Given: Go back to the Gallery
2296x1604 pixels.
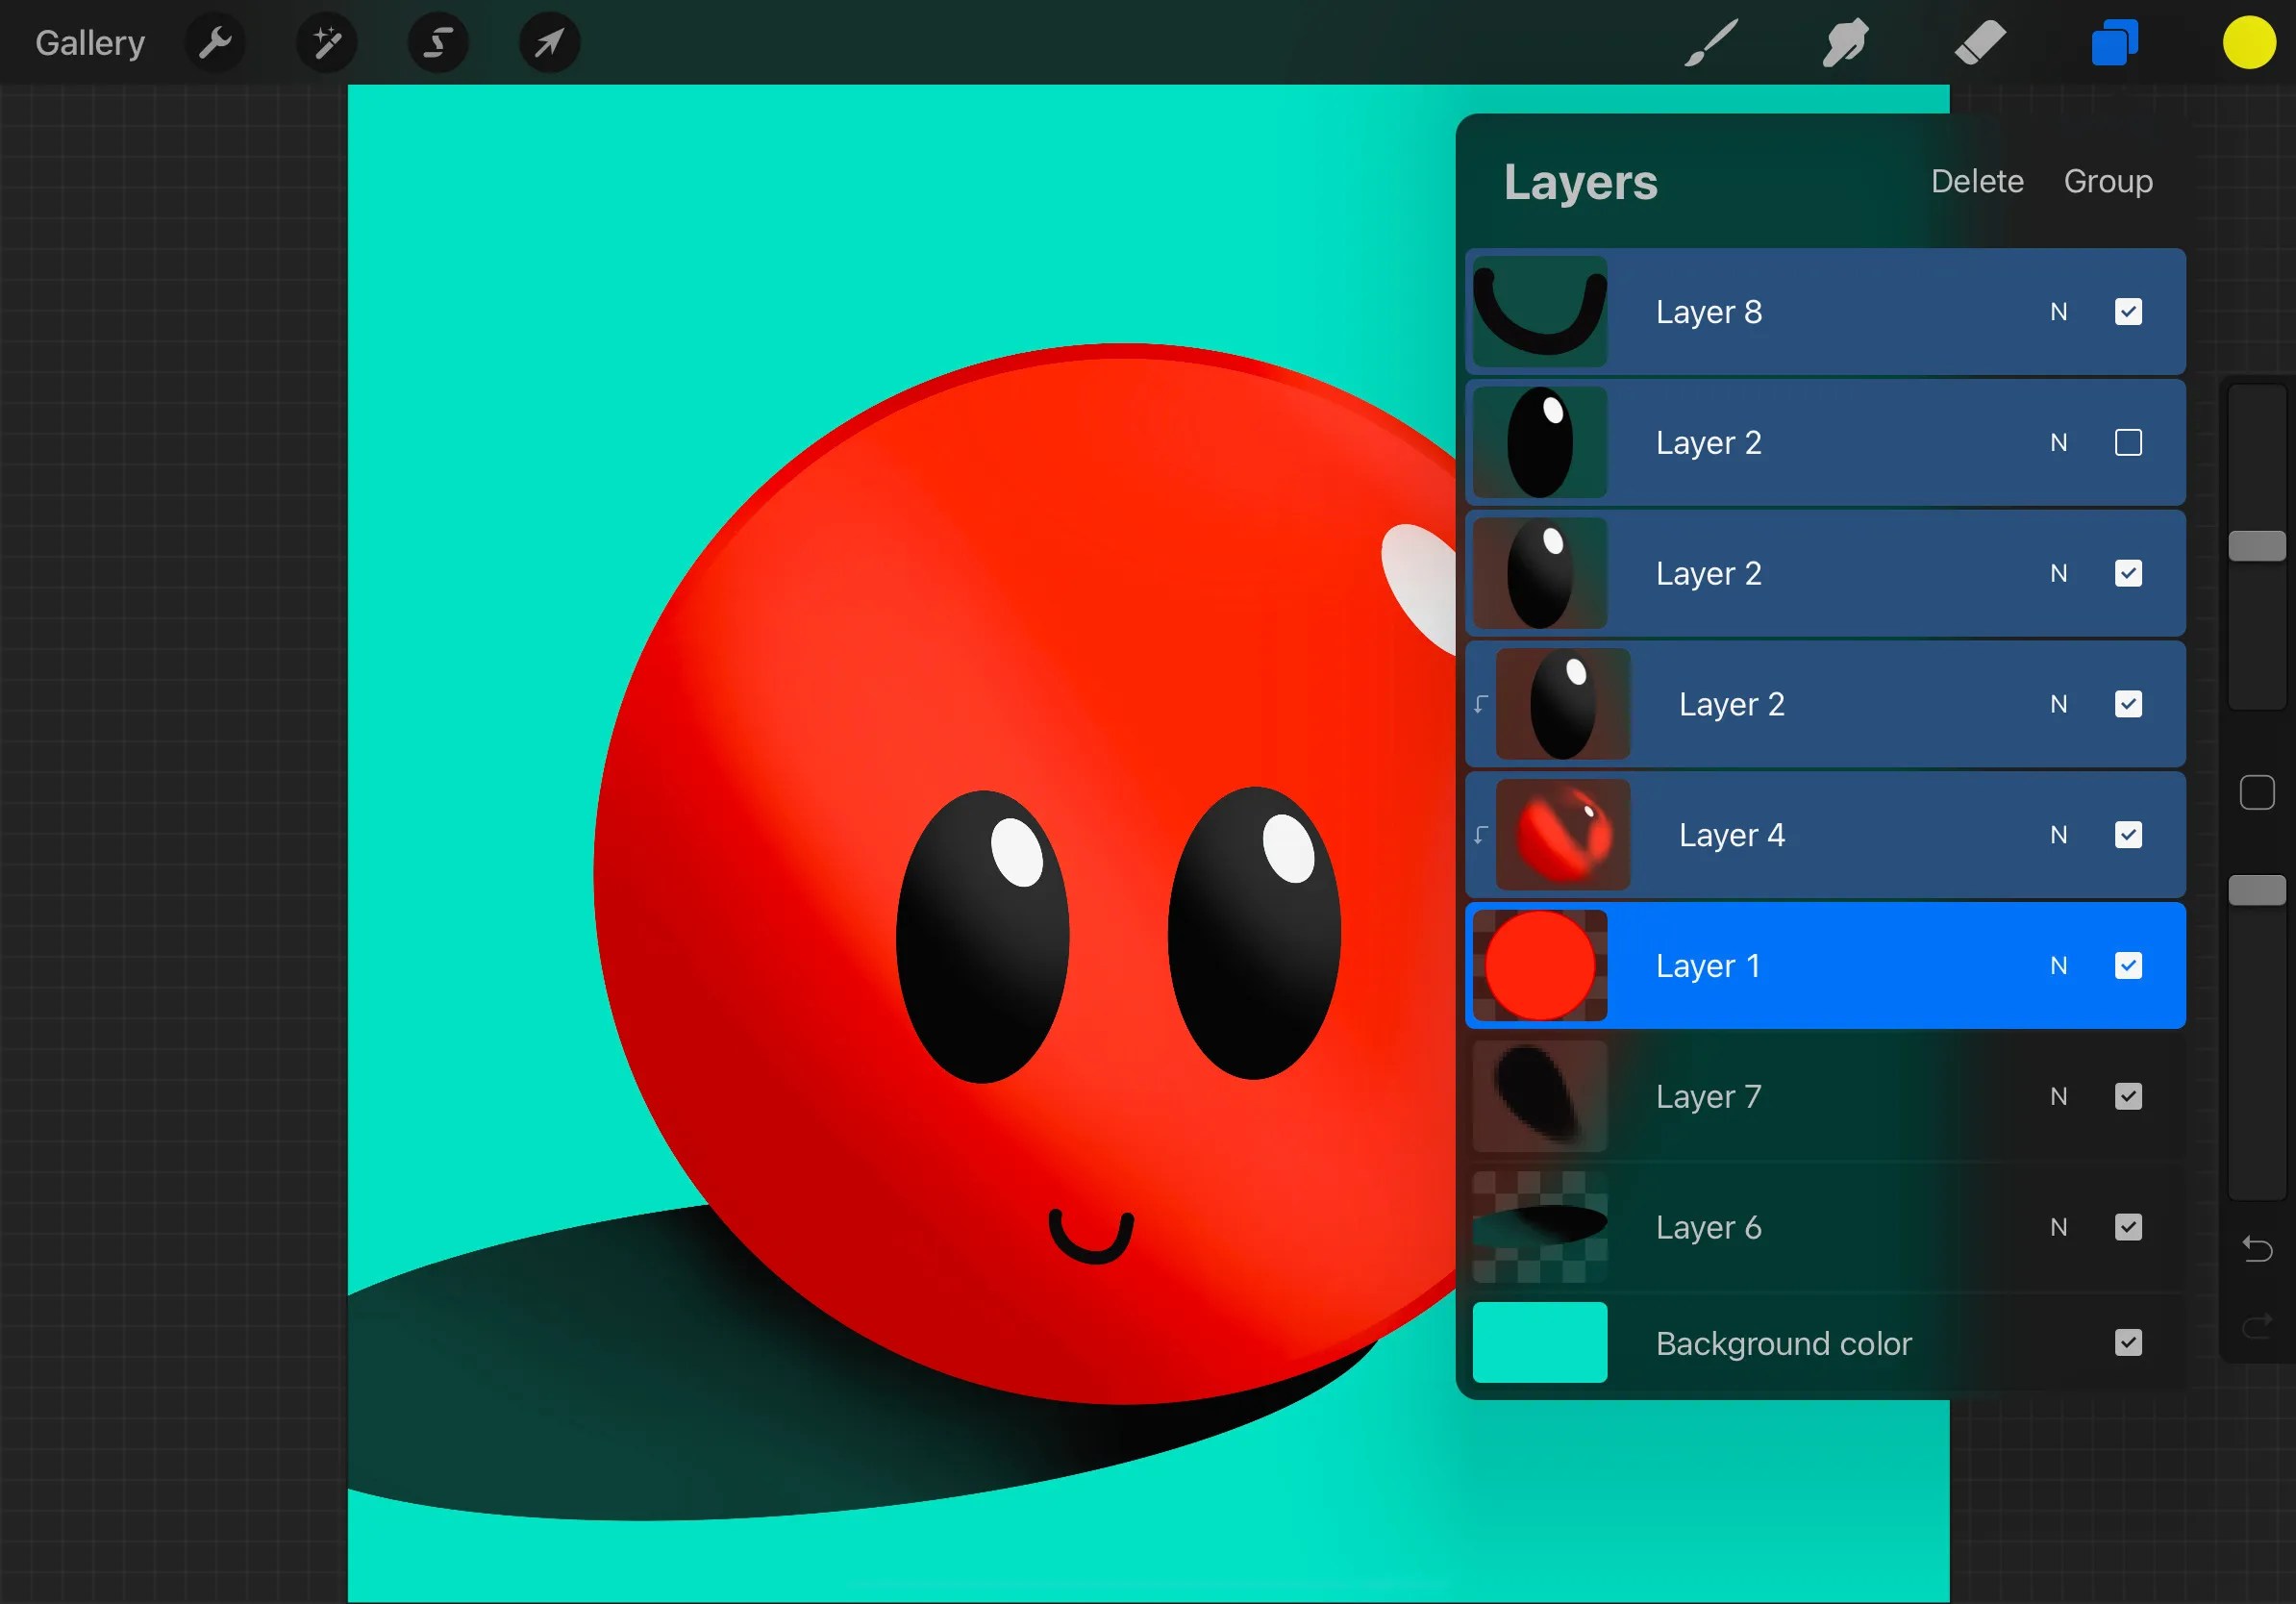Looking at the screenshot, I should [89, 42].
